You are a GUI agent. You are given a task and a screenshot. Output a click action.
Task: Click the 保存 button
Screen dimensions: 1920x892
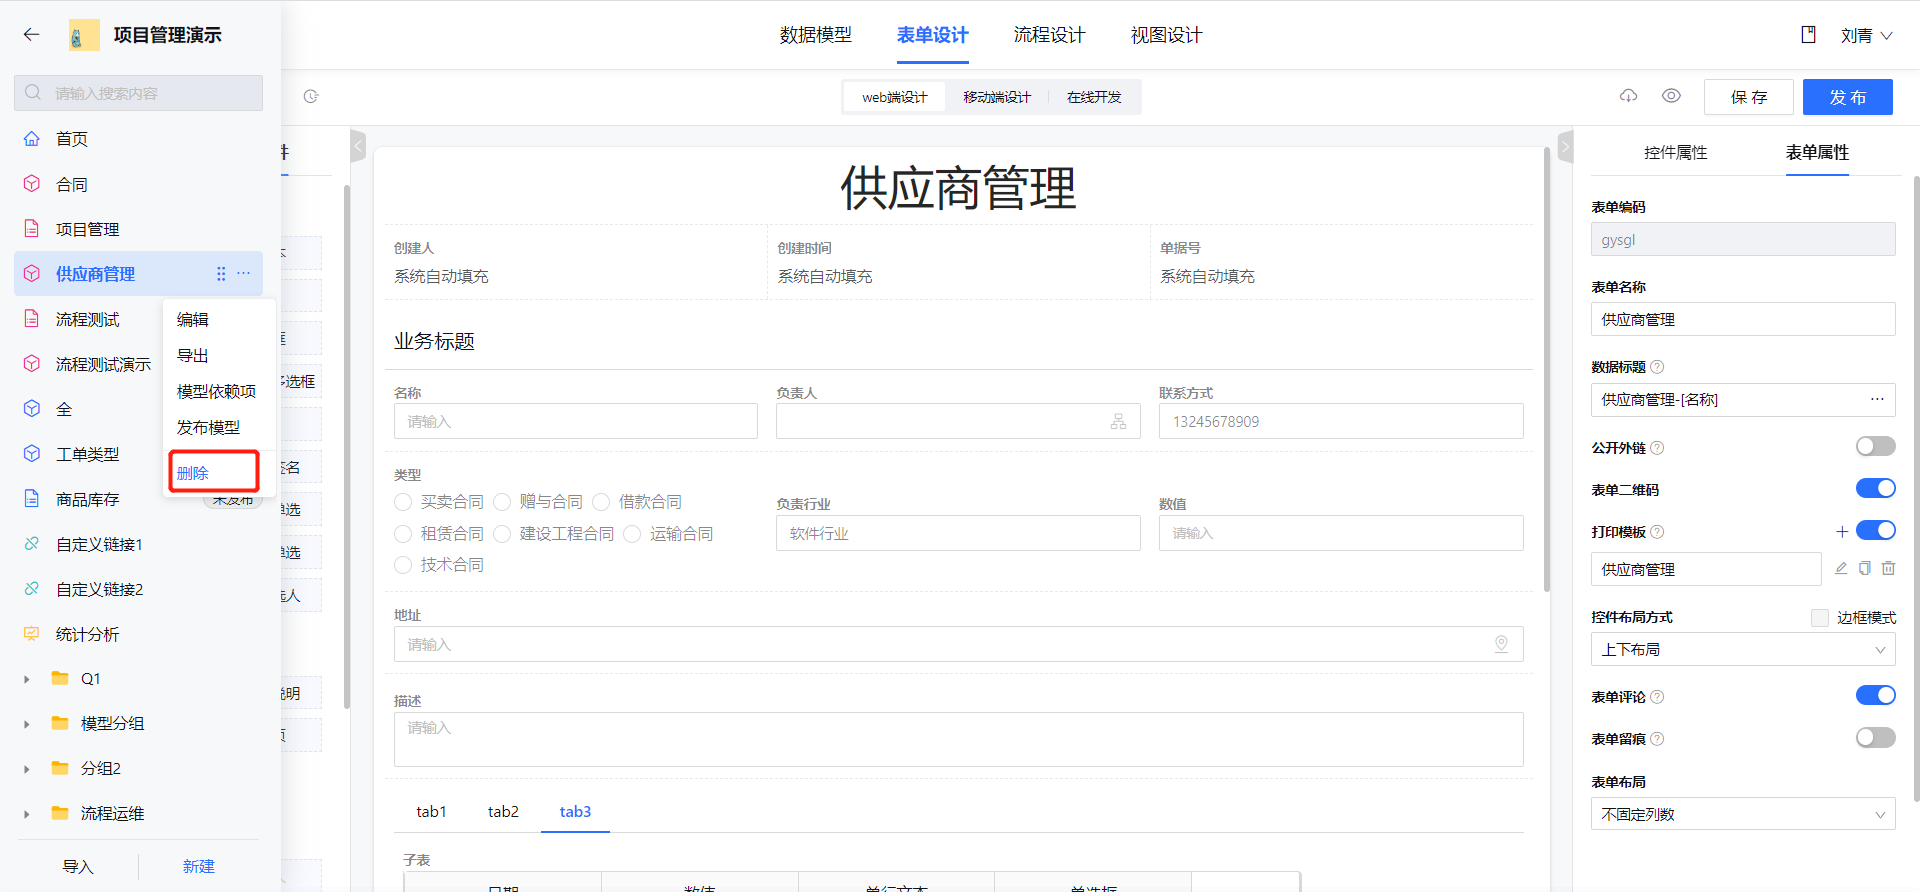click(1748, 97)
